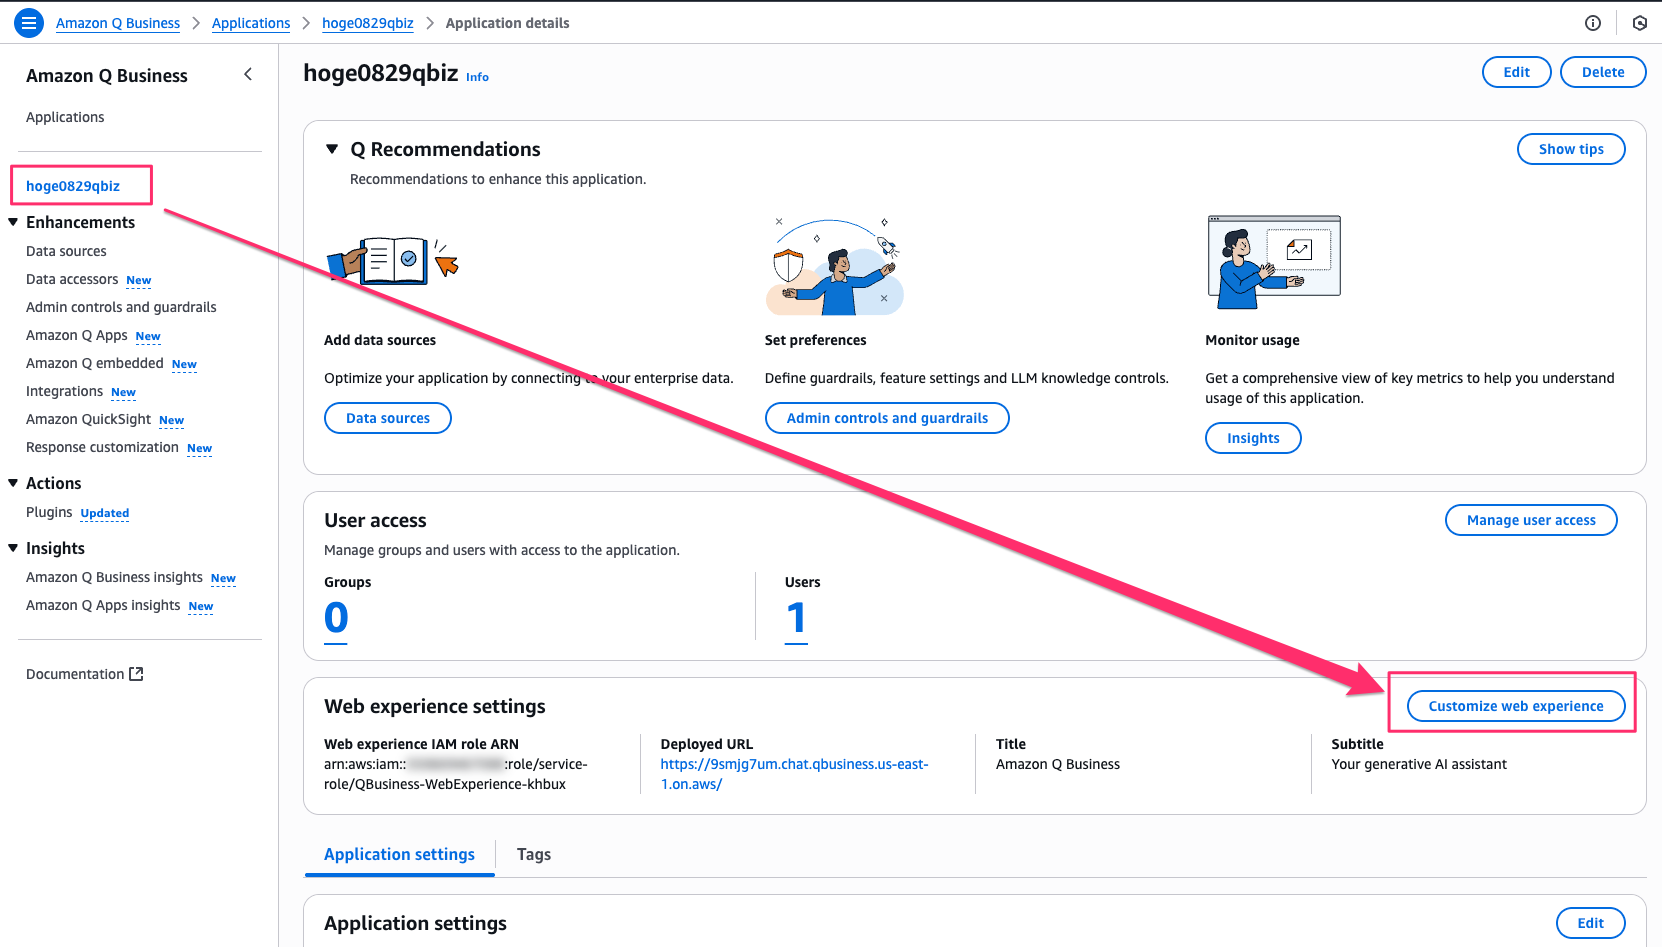Click the Web experience IAM role ARN value
This screenshot has height=947, width=1662.
pyautogui.click(x=456, y=774)
